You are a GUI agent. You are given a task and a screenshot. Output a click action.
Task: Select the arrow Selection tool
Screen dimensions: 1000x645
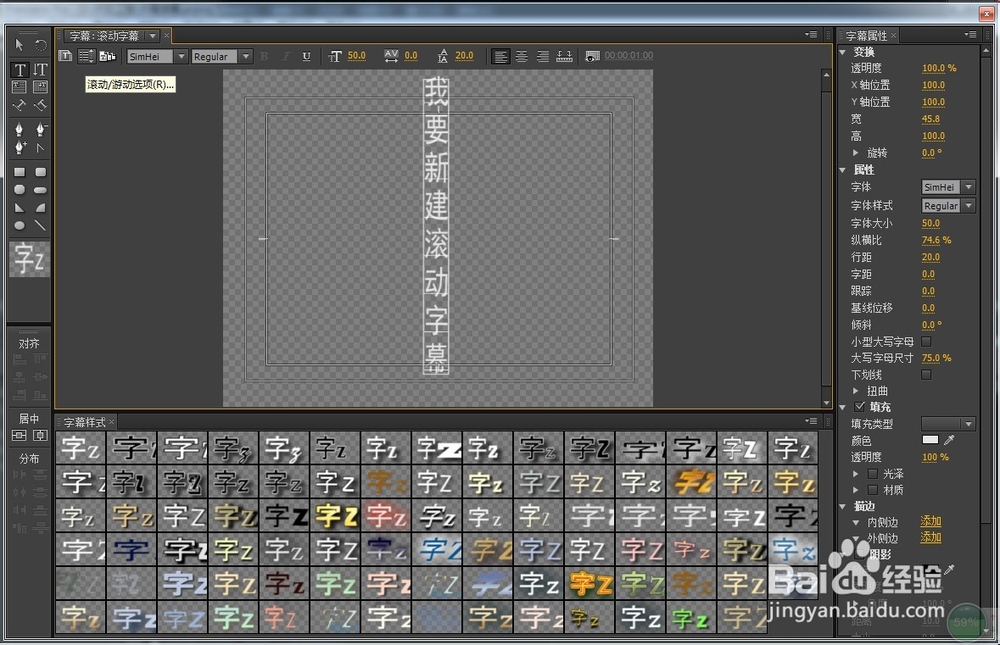pos(19,45)
